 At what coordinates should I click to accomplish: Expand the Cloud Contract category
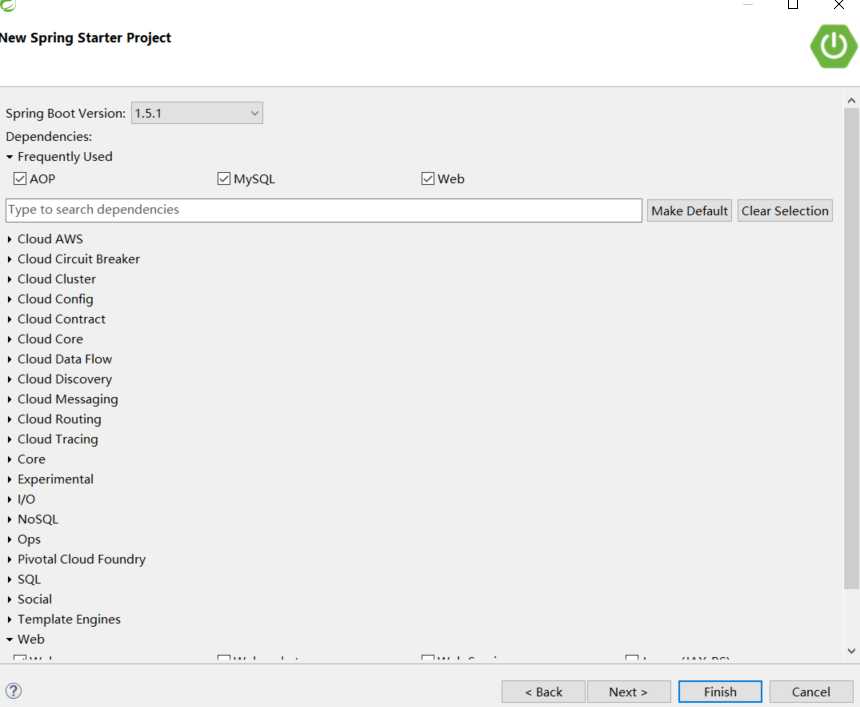click(9, 319)
